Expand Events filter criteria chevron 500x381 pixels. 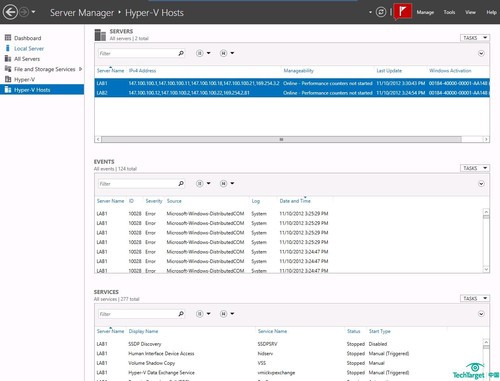click(x=481, y=184)
